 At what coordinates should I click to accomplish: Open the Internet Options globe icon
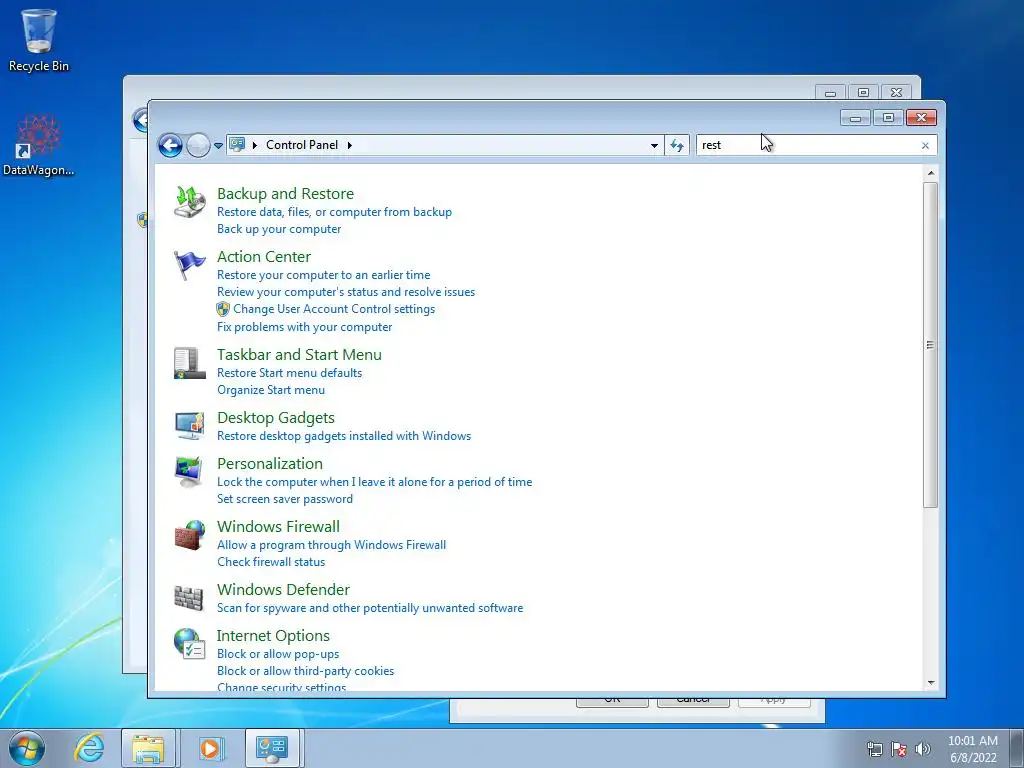(189, 643)
